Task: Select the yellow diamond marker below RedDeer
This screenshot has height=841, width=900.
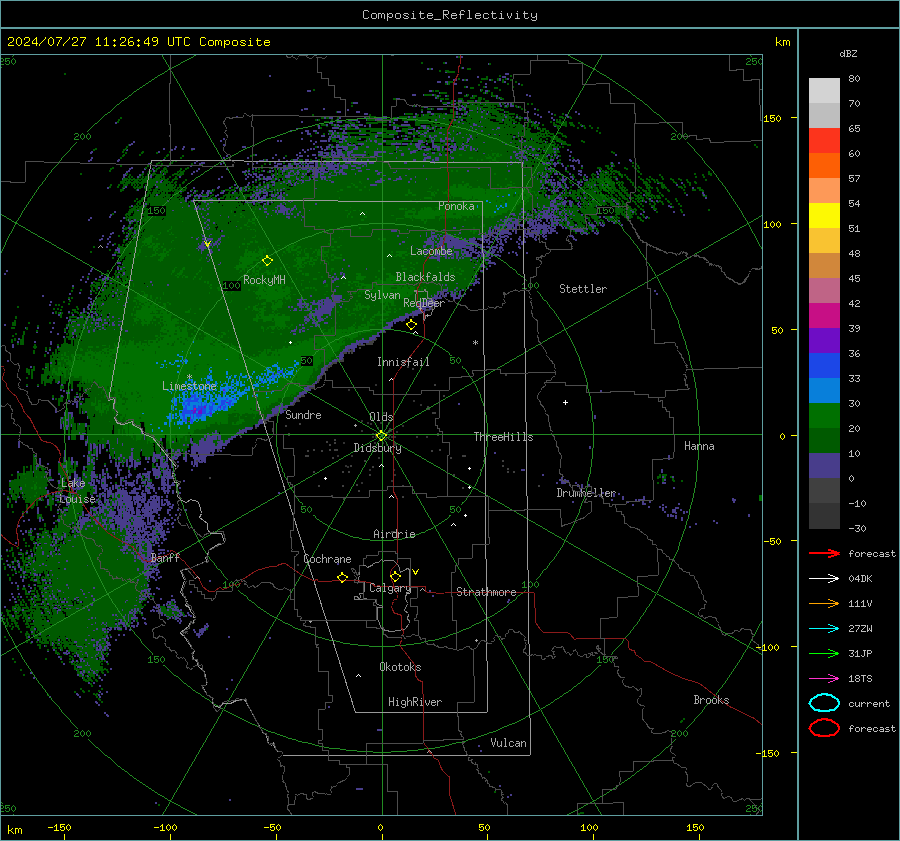Action: click(x=411, y=325)
